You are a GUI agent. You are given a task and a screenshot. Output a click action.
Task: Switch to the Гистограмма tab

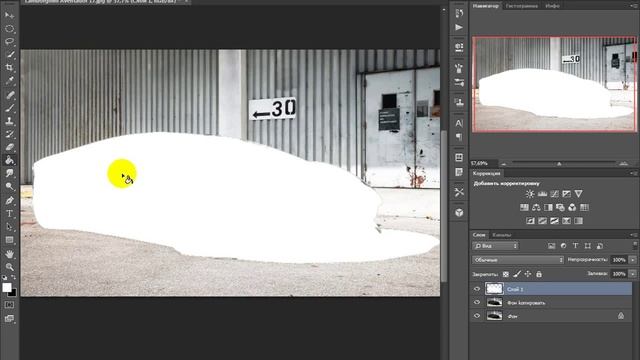(x=521, y=6)
